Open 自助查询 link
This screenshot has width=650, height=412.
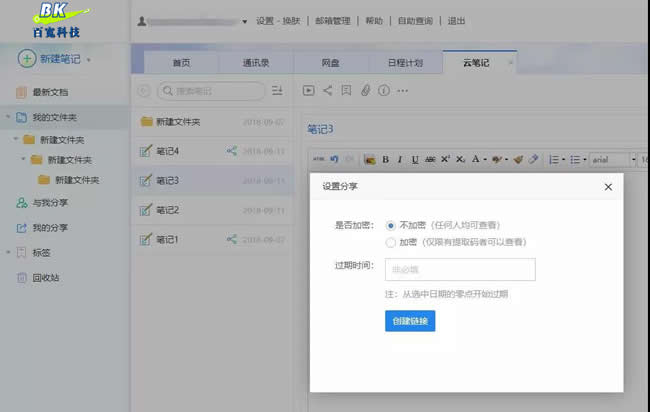[x=415, y=21]
